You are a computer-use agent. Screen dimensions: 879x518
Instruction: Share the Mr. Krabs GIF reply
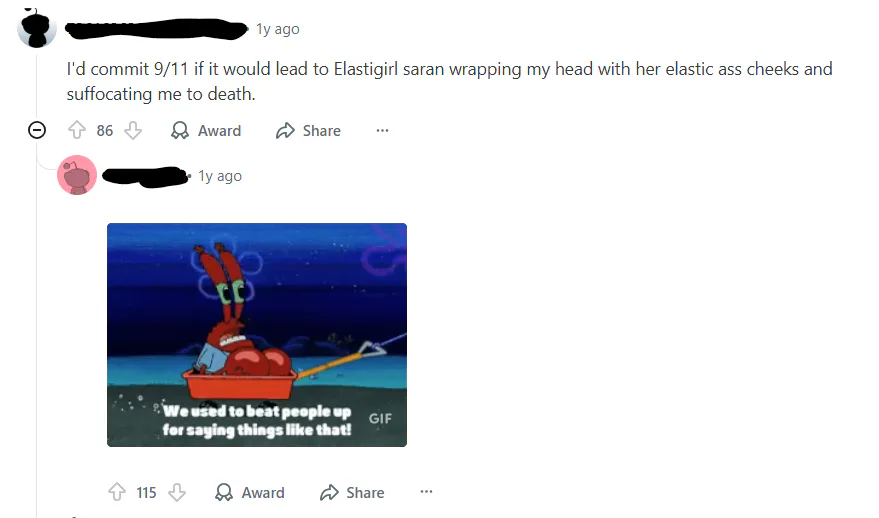click(351, 492)
